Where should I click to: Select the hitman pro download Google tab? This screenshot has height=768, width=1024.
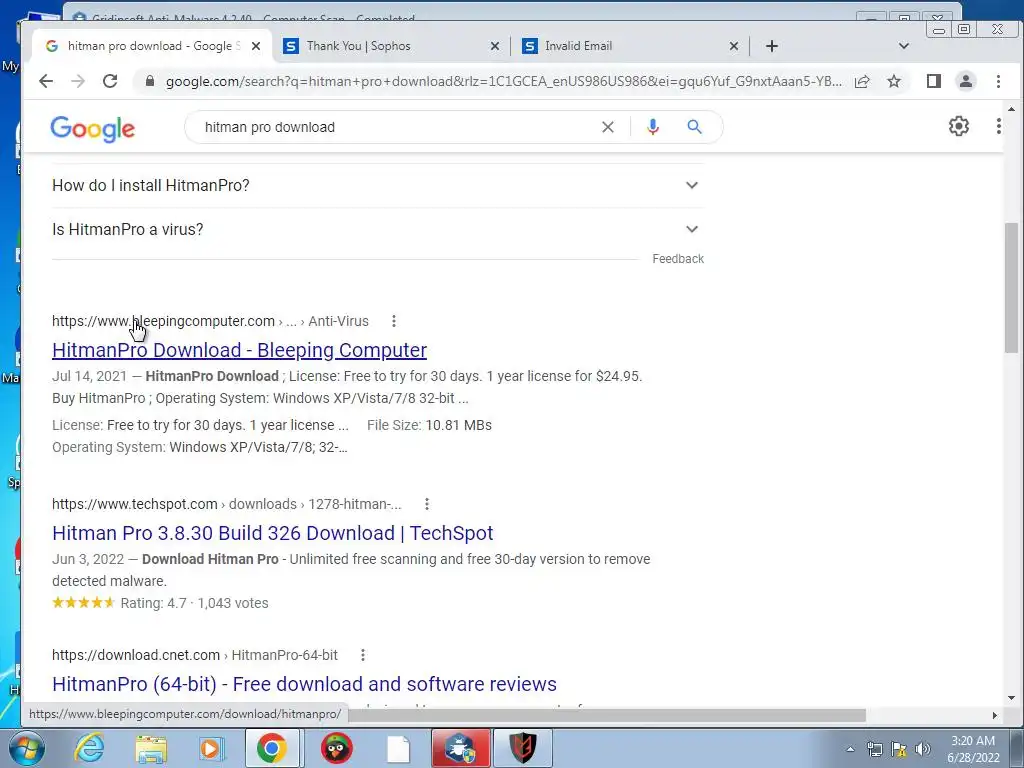point(152,46)
